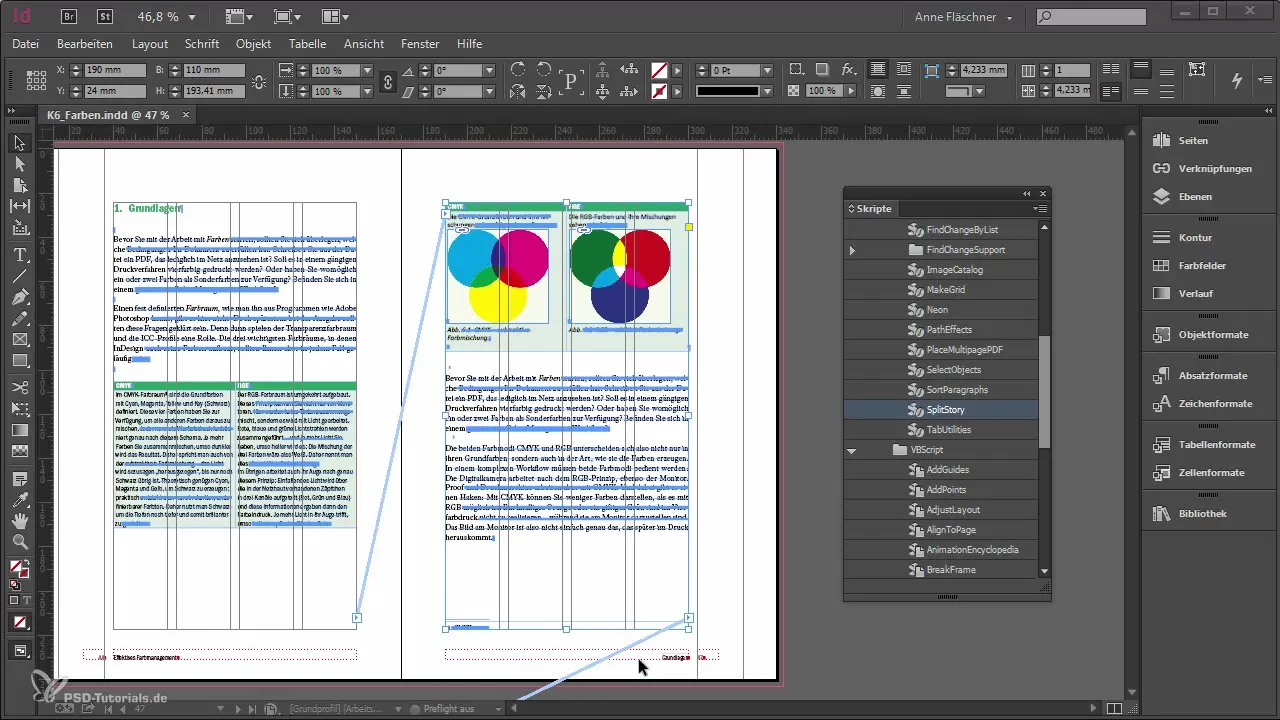Select the Gradient Swatch tool
The width and height of the screenshot is (1280, 720).
(20, 430)
